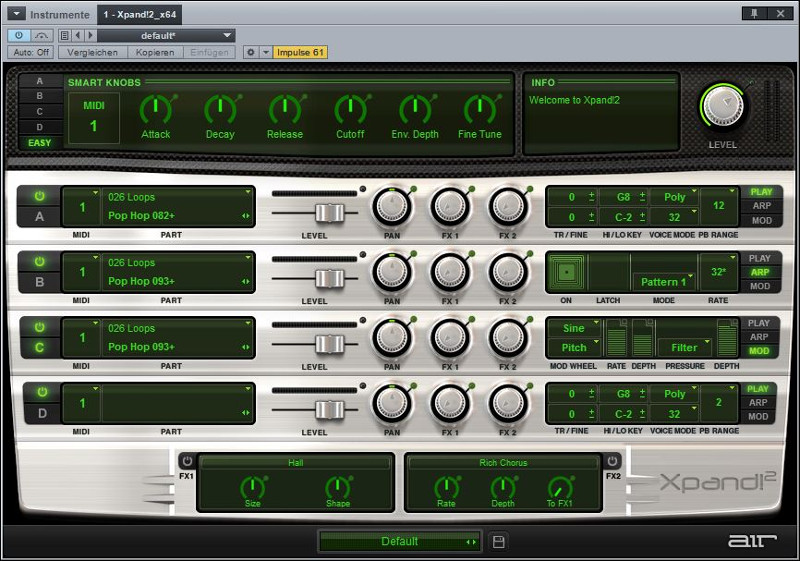Image resolution: width=800 pixels, height=561 pixels.
Task: Open the Instrumente window menu arrow
Action: 16,14
